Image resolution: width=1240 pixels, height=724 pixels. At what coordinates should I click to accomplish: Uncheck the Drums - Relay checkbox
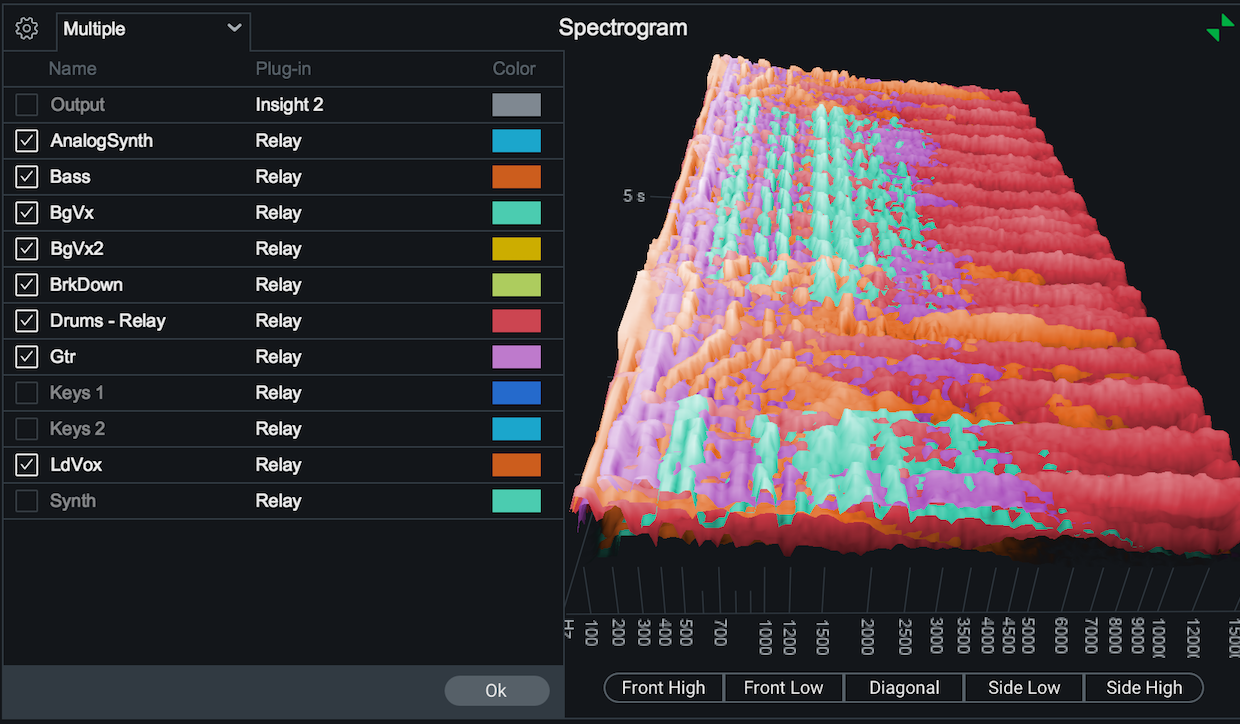click(27, 321)
